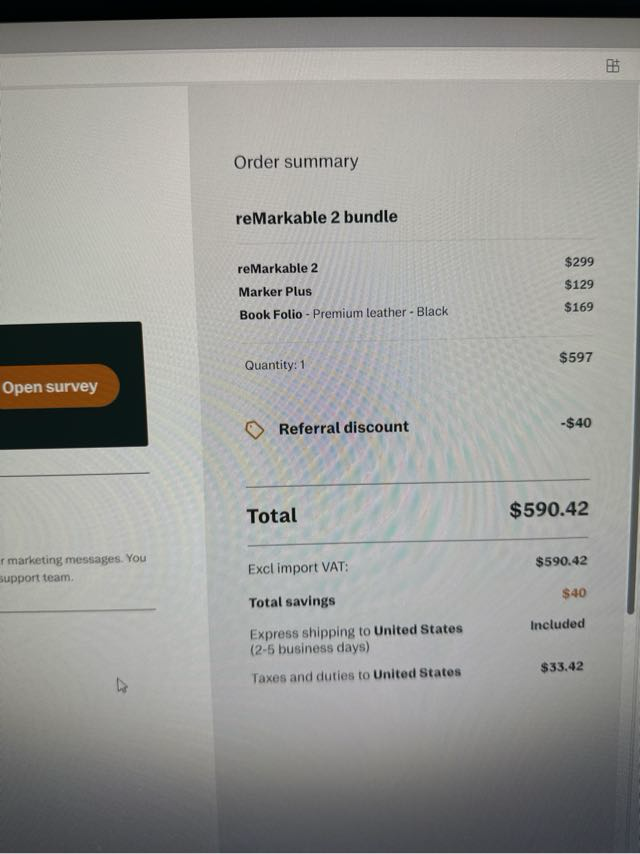Click the $597 subtotal amount
Screen dimensions: 640x854
pyautogui.click(x=575, y=357)
